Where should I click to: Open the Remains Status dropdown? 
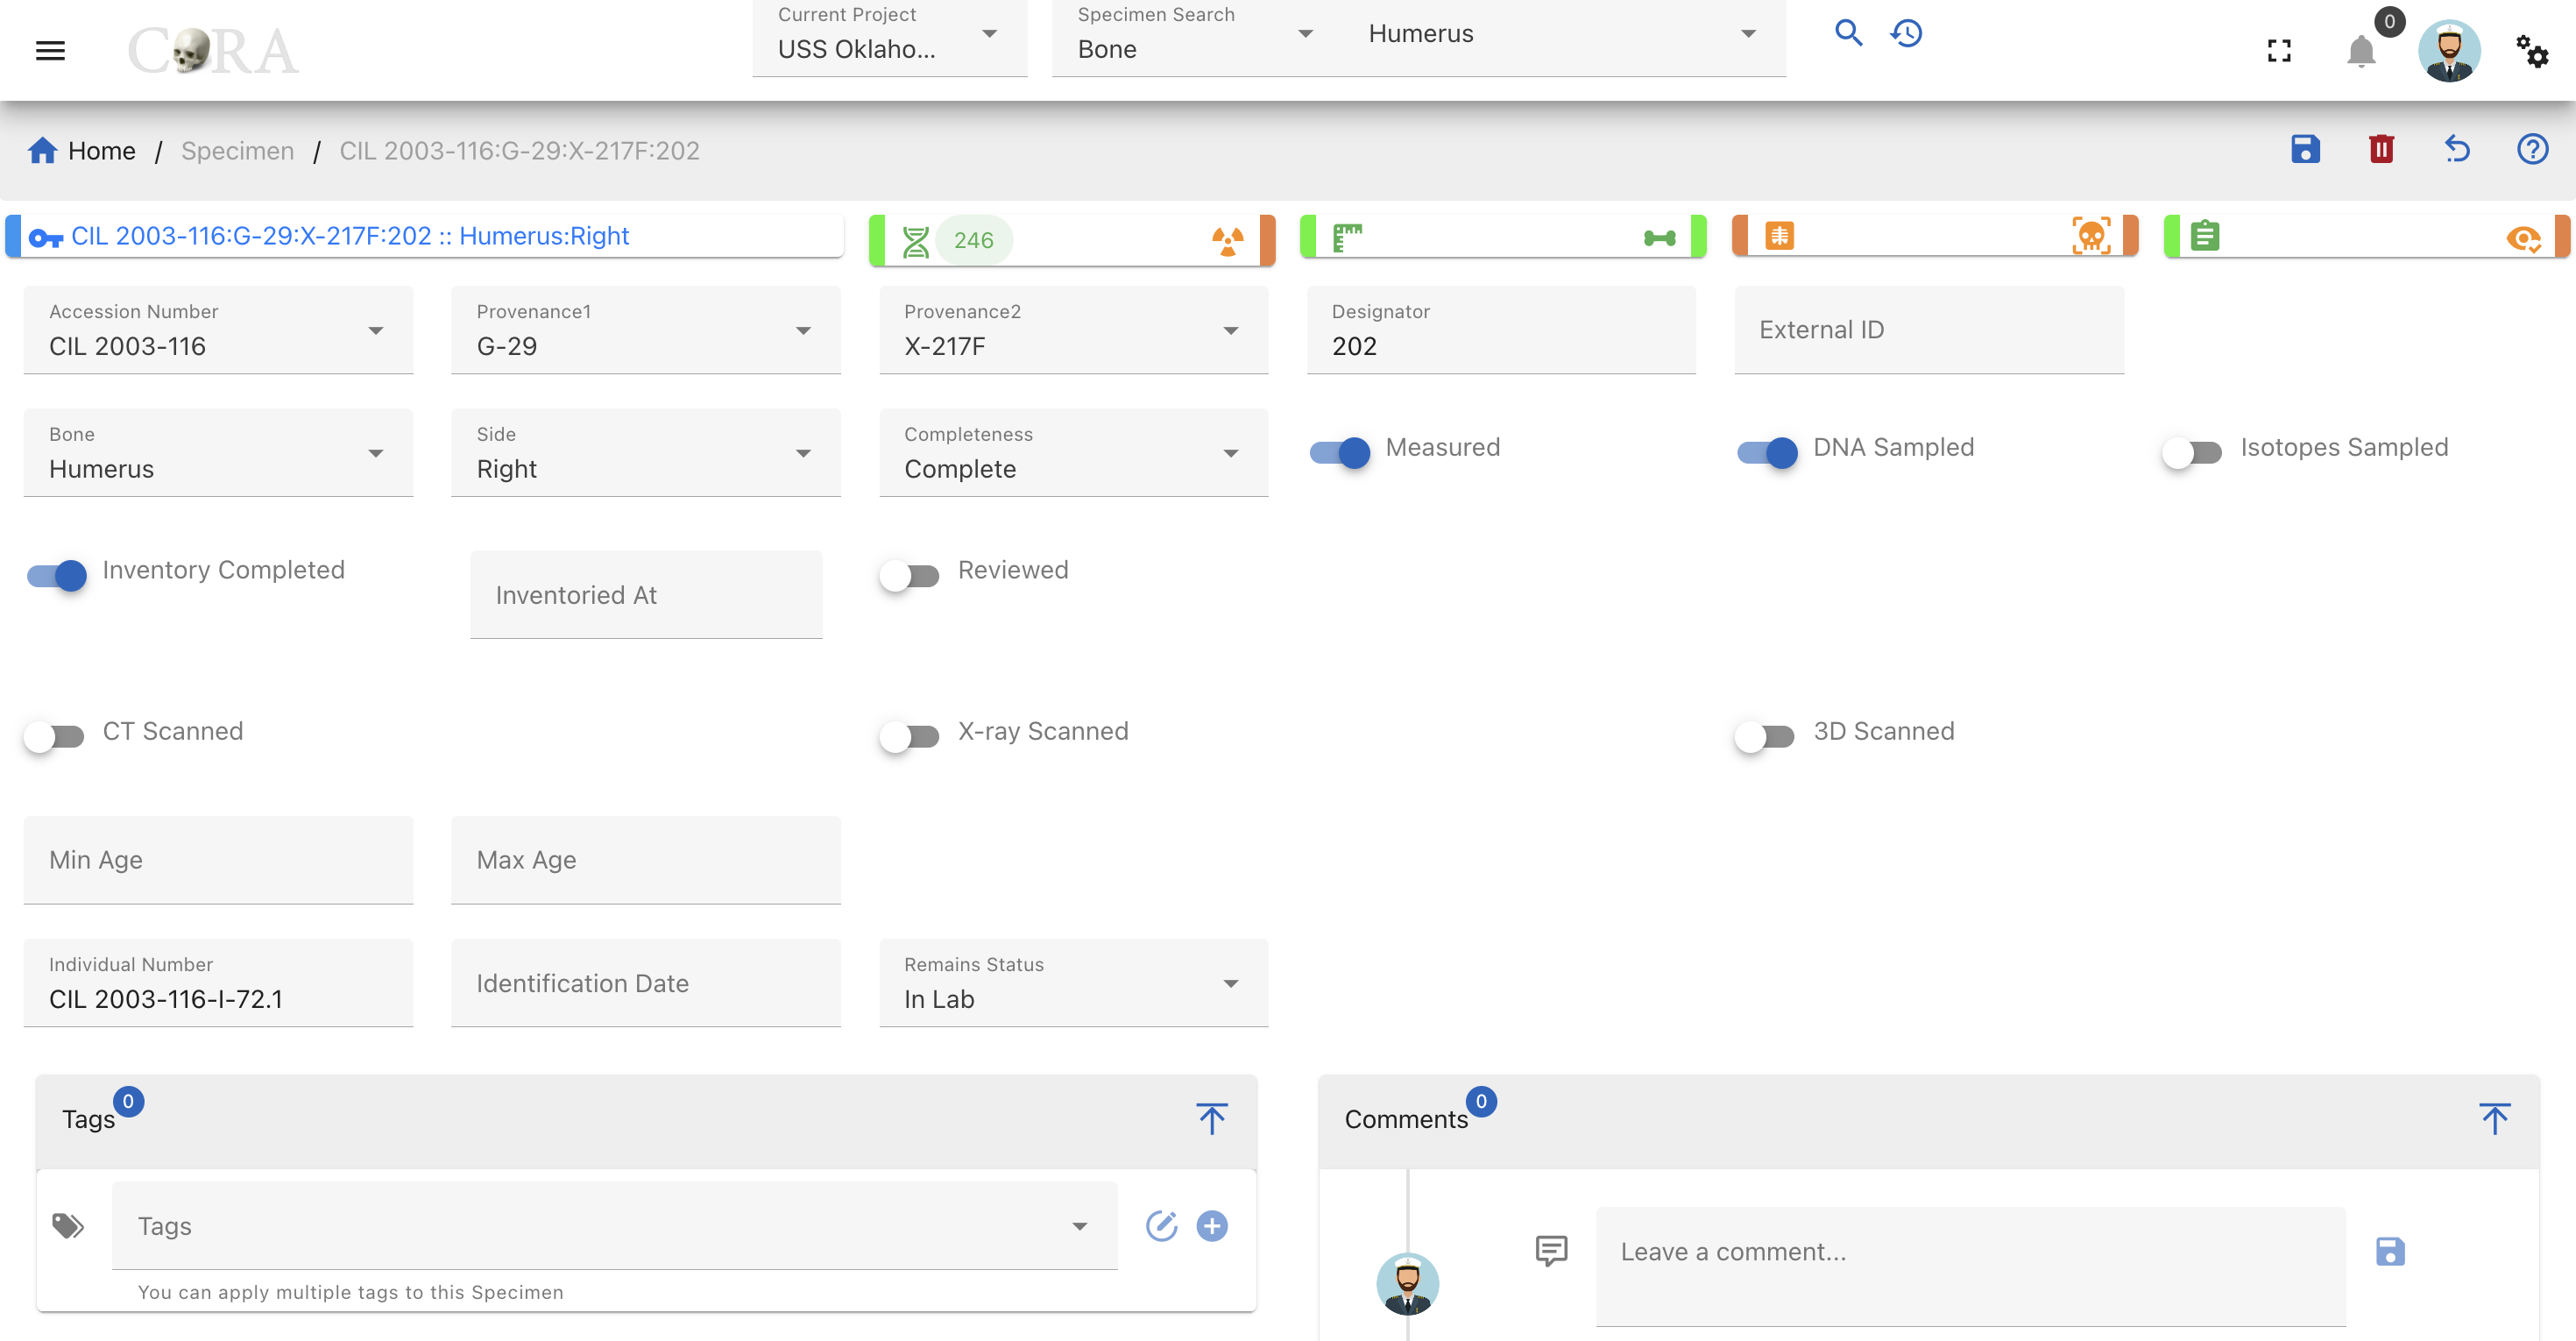coord(1073,983)
